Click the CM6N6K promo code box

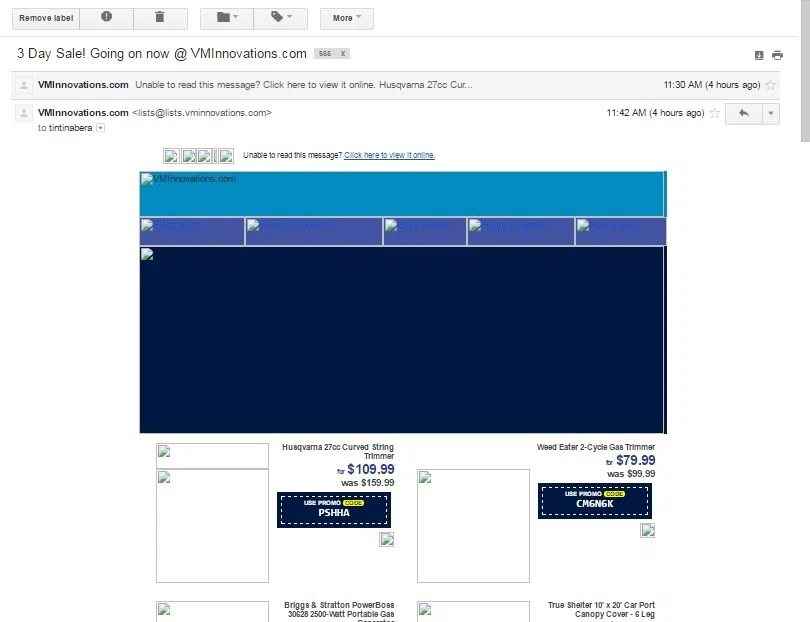tap(595, 501)
